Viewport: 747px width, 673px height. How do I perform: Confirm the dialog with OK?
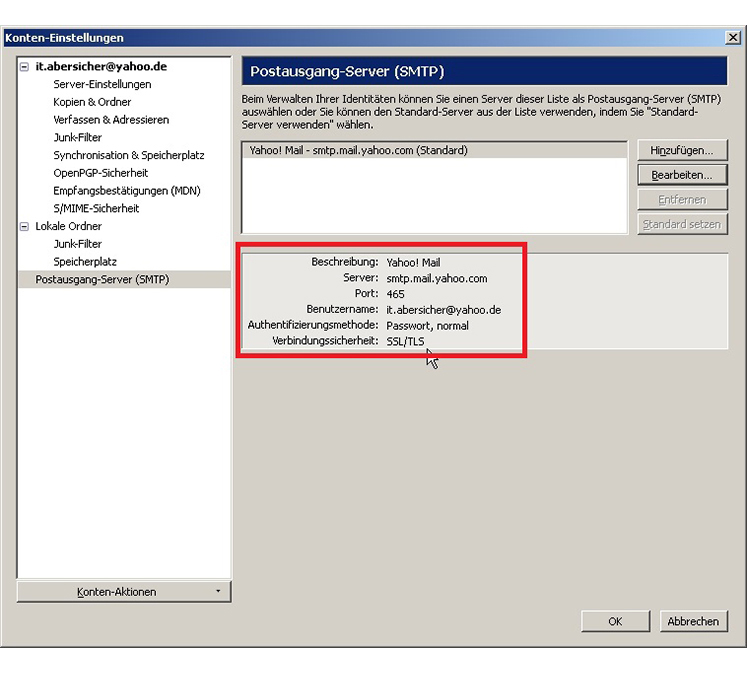coord(615,621)
